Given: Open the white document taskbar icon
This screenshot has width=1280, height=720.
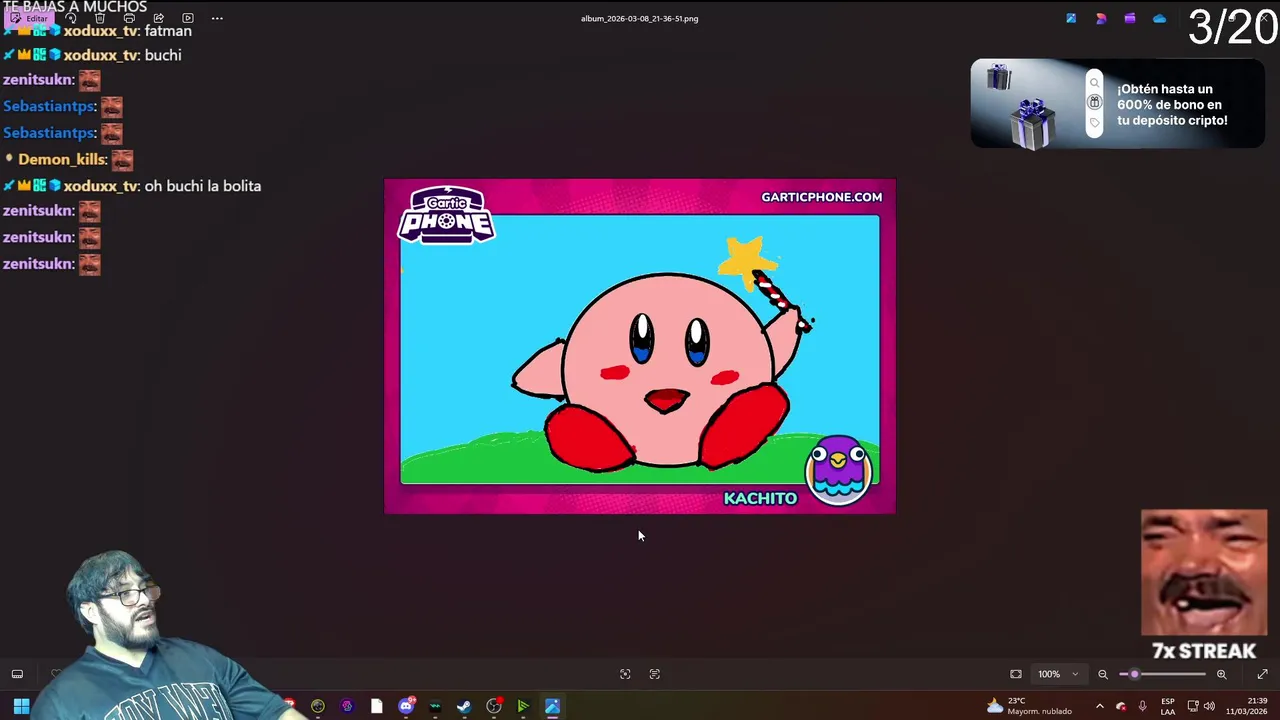Looking at the screenshot, I should coord(376,706).
